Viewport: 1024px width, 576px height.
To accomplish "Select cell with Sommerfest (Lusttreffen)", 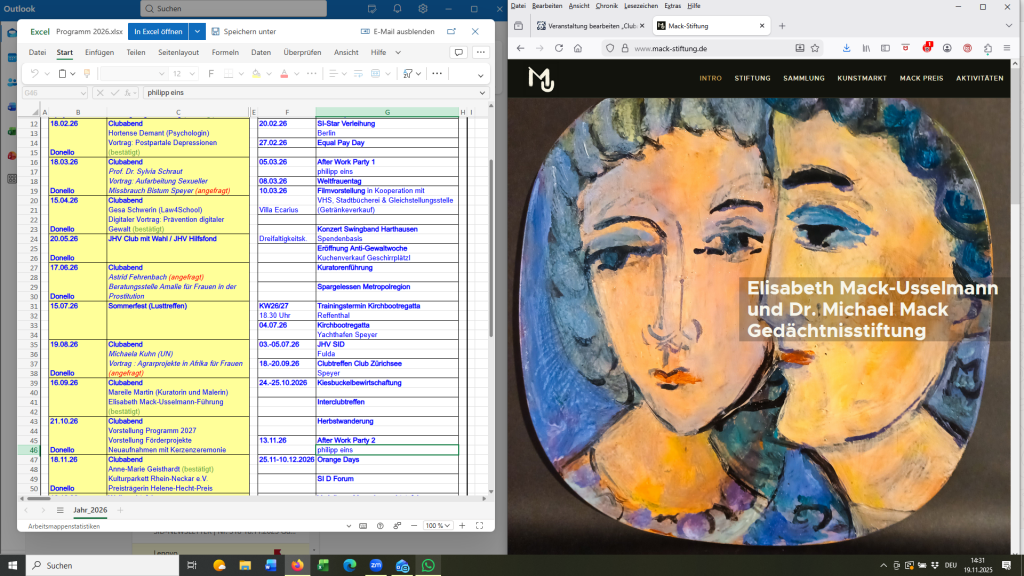I will 178,306.
